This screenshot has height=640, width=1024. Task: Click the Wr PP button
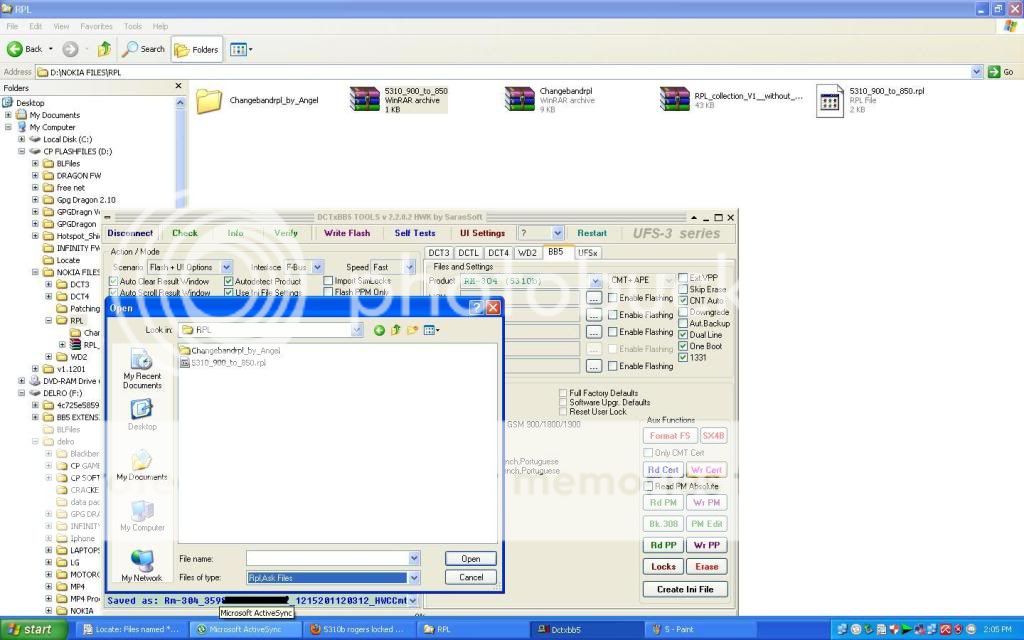pos(707,545)
